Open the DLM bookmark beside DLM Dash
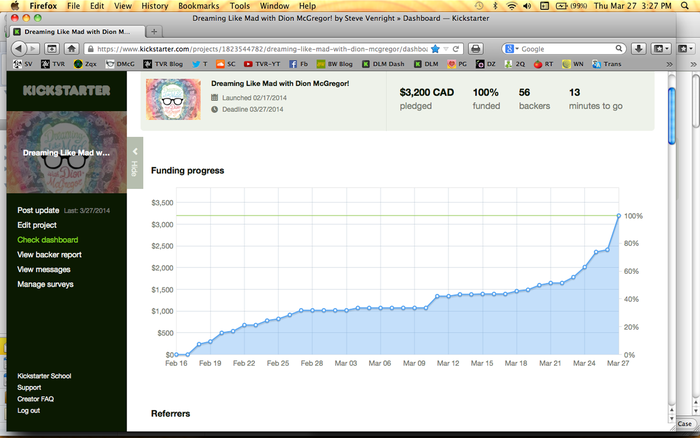Screen dimensions: 700x438 pos(426,64)
